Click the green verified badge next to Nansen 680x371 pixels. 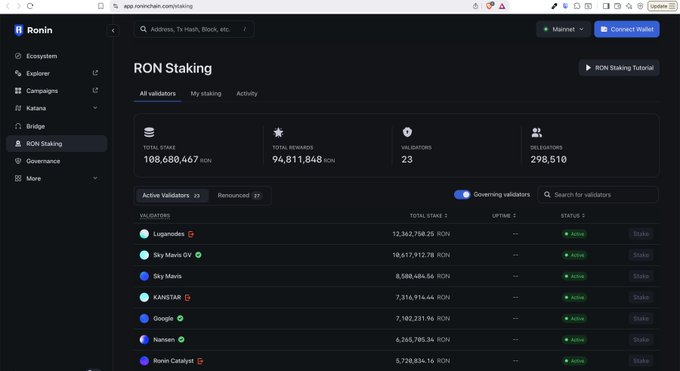click(181, 339)
